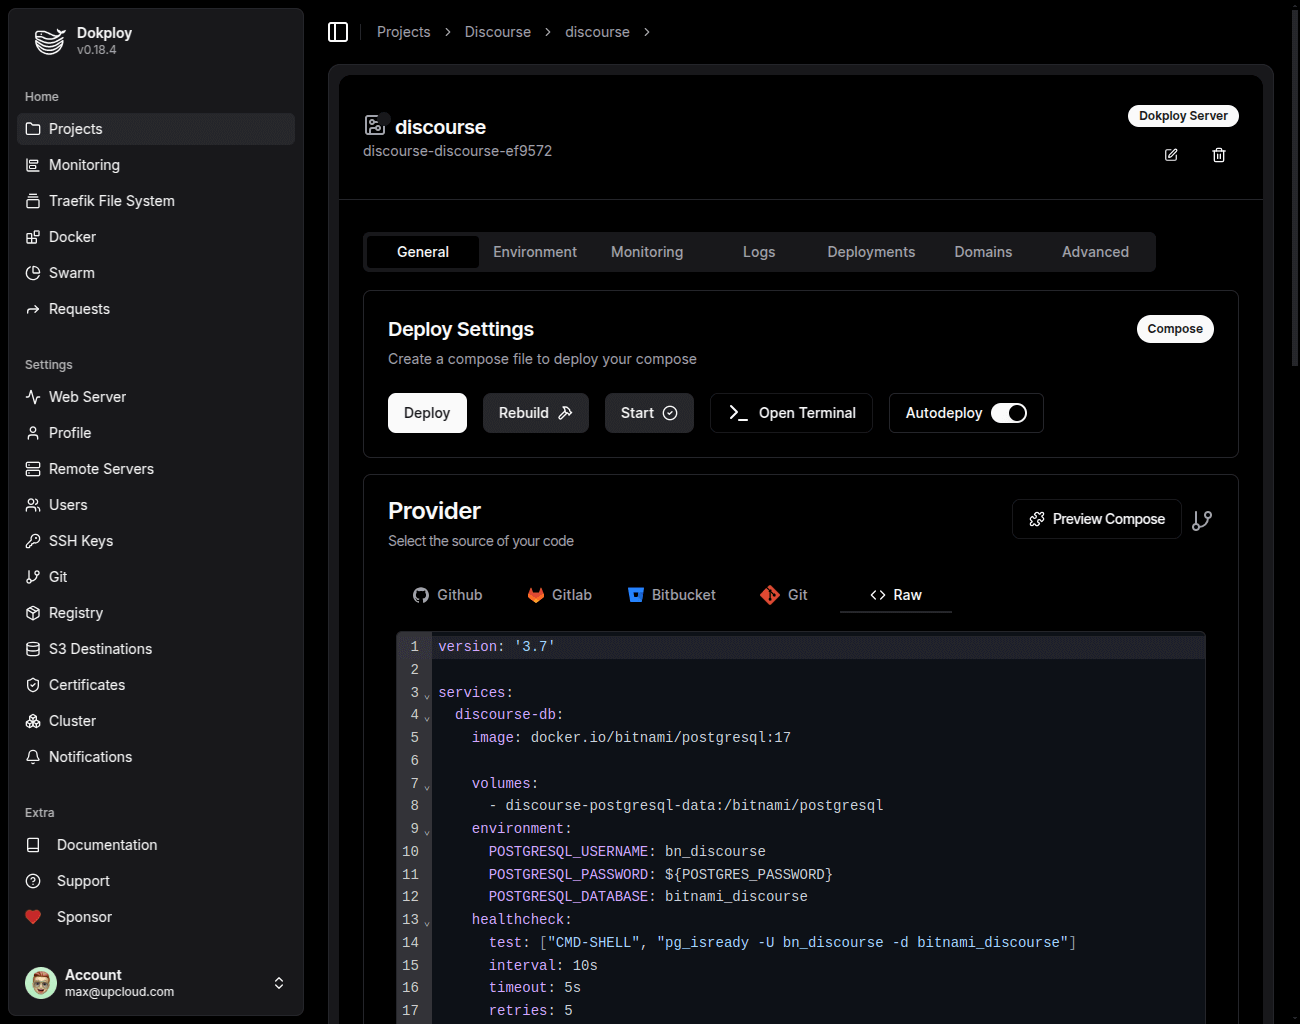Viewport: 1300px width, 1024px height.
Task: Click the Dokploy logo
Action: point(48,40)
